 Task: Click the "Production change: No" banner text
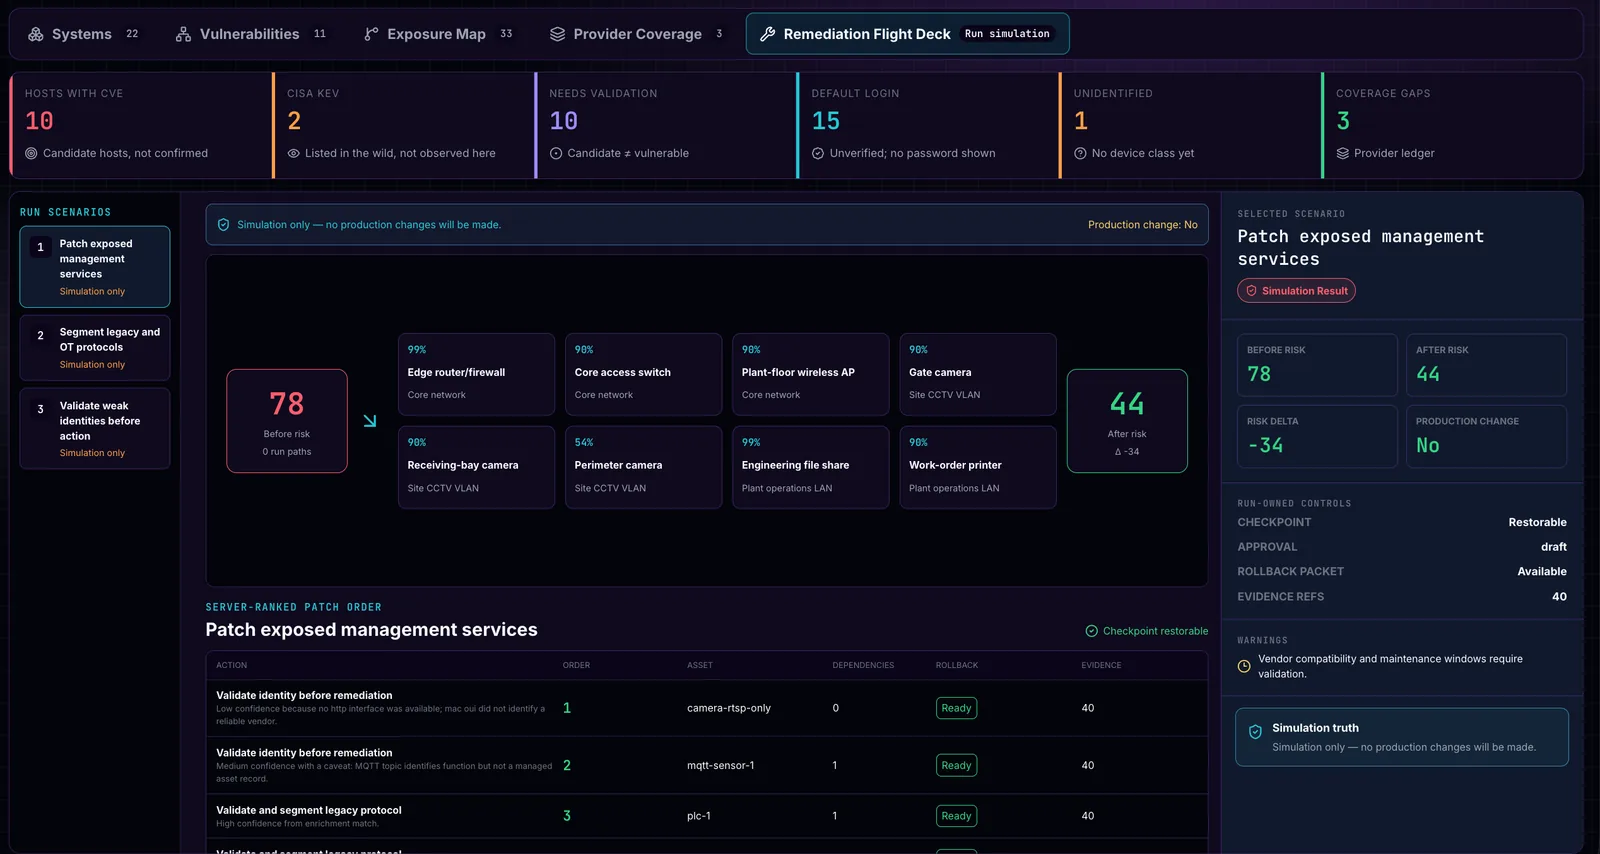click(1143, 225)
